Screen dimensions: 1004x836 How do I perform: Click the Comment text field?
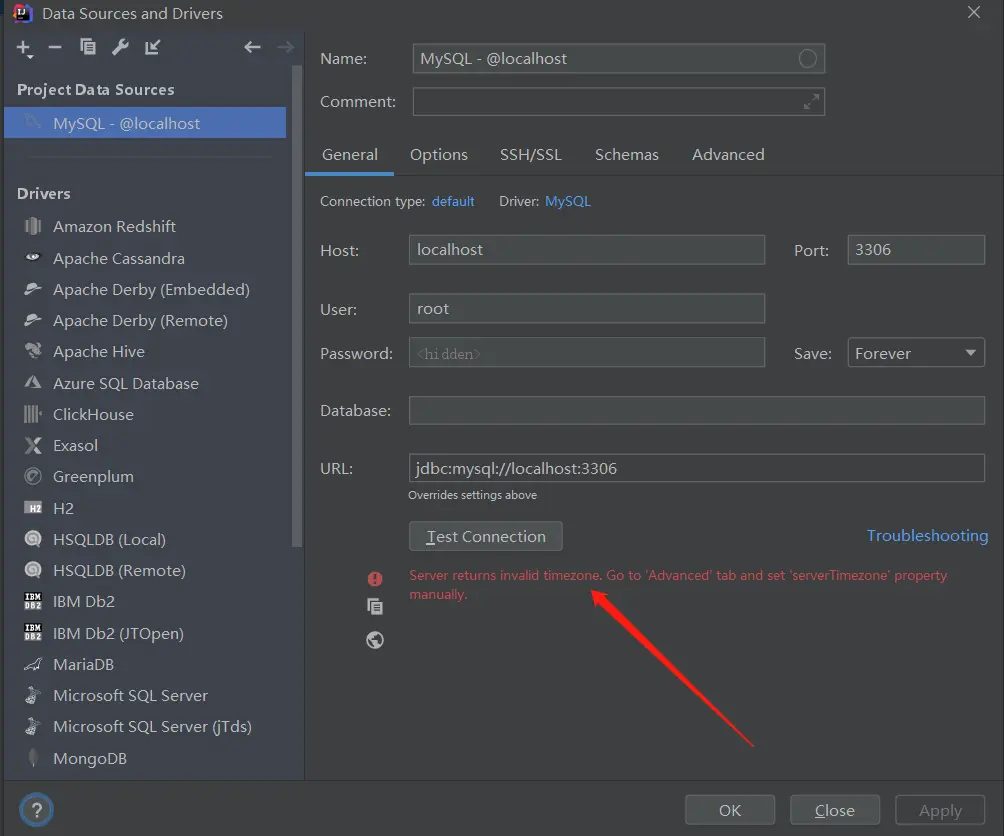[619, 102]
